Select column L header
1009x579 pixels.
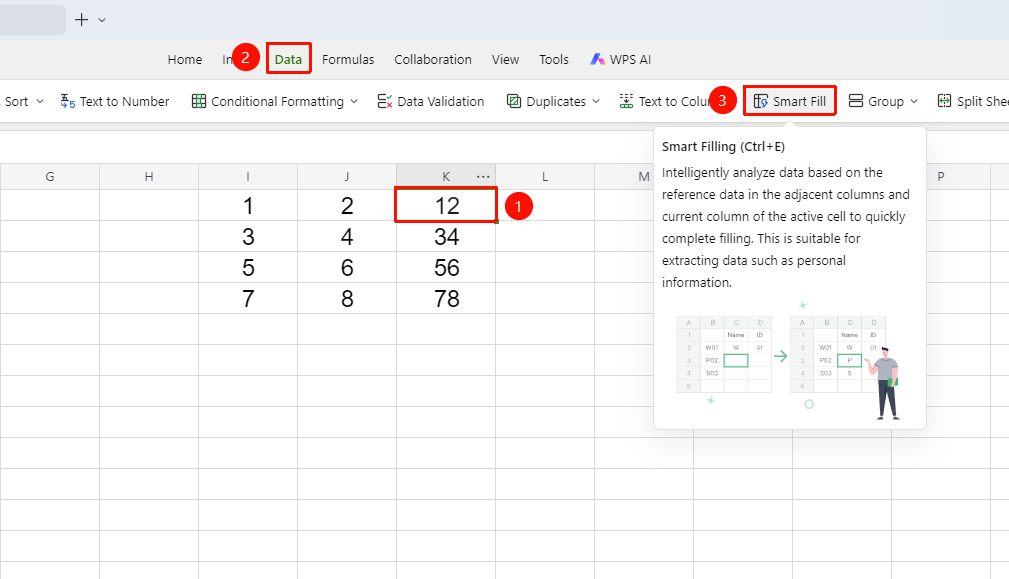coord(545,177)
